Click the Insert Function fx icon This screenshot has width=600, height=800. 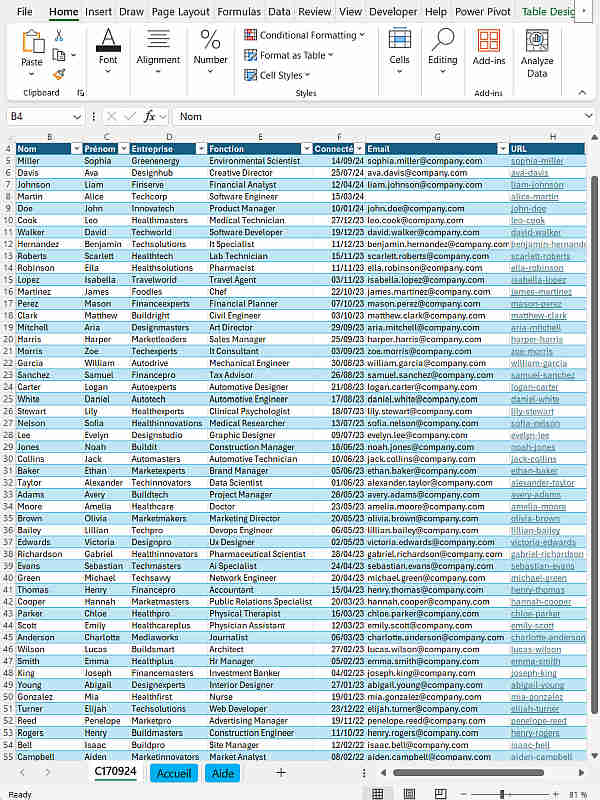150,116
